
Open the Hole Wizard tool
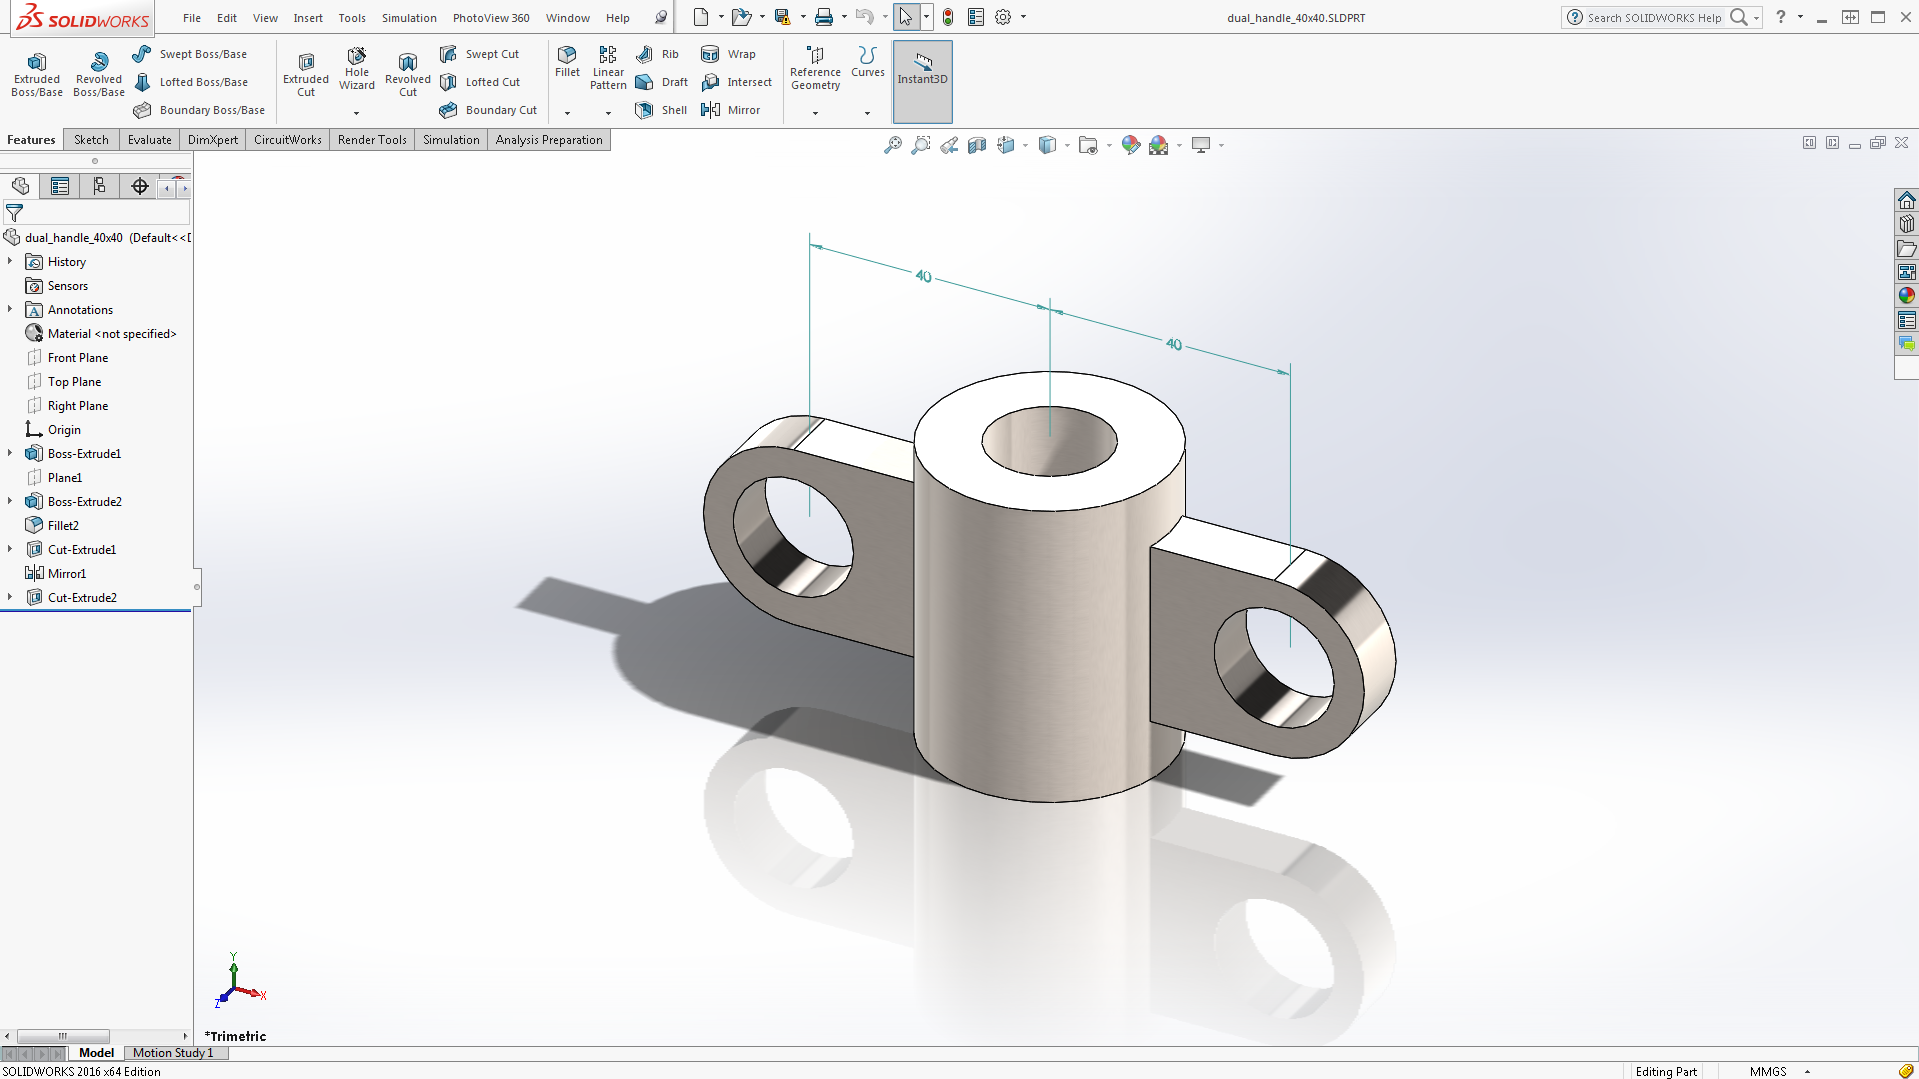pos(356,68)
